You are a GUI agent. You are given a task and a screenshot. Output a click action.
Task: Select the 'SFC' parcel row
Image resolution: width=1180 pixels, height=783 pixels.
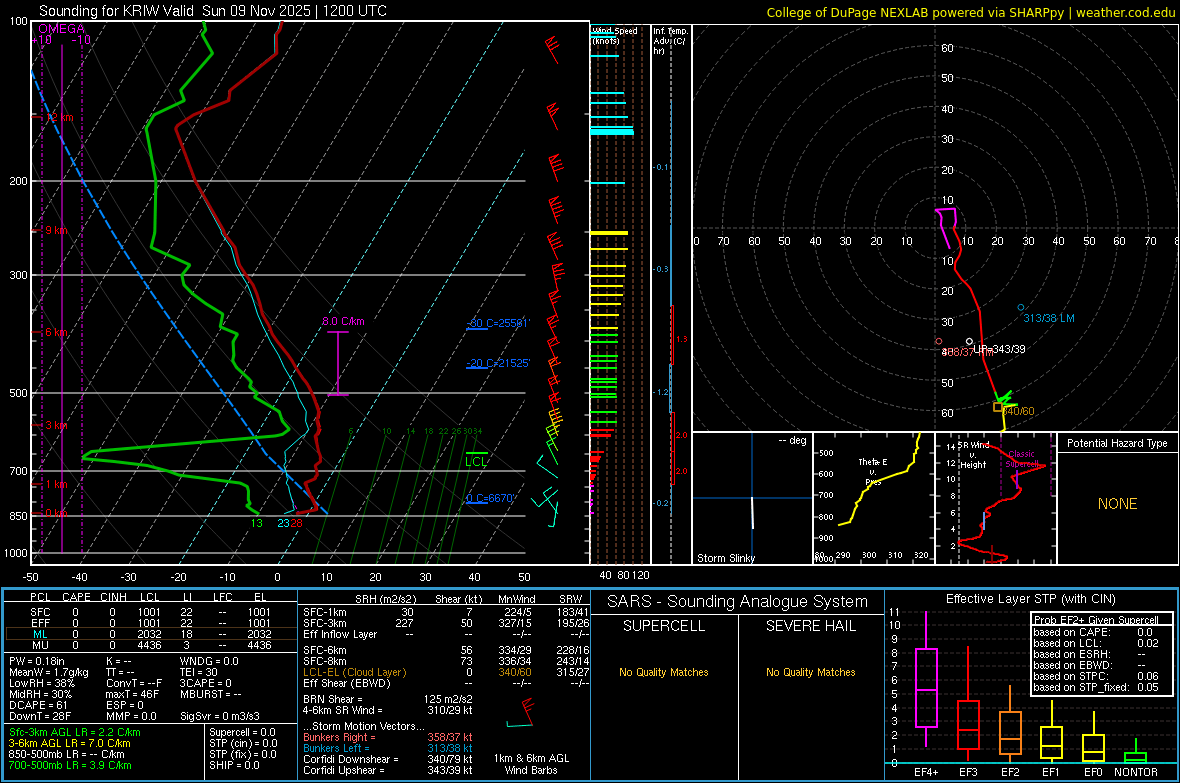coord(151,612)
